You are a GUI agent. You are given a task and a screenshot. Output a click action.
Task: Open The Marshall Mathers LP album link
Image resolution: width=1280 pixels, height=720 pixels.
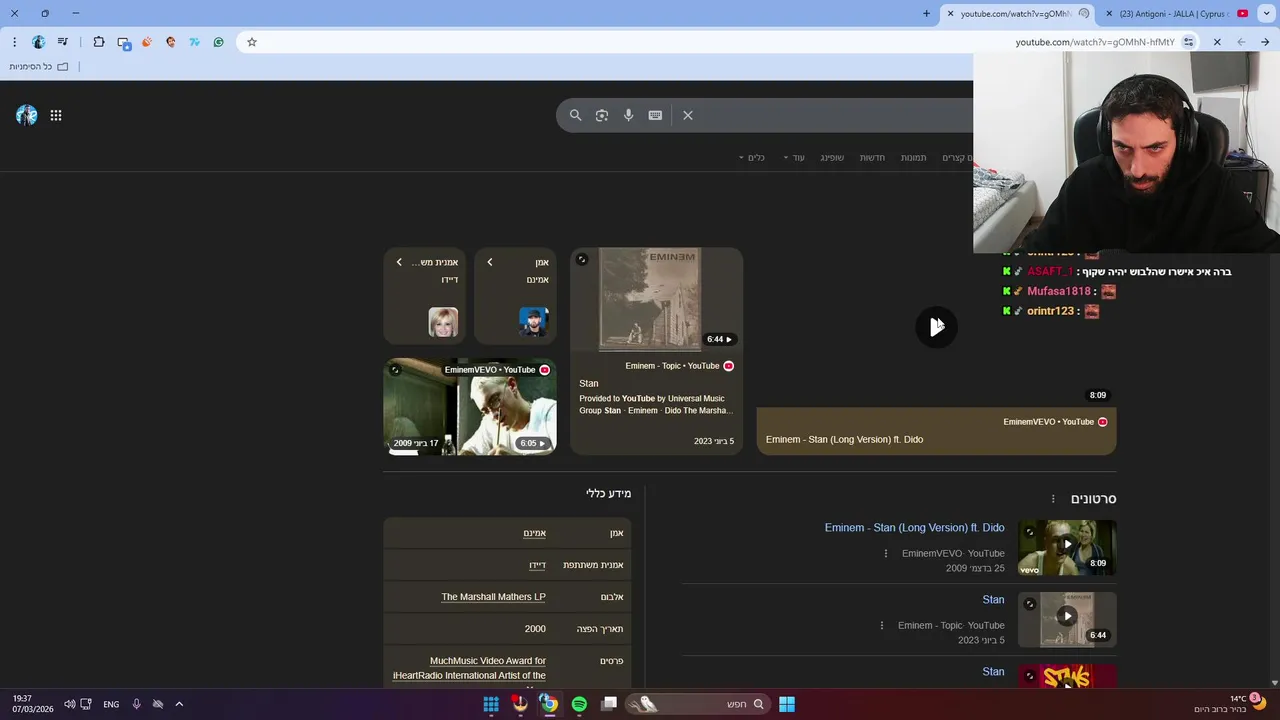[x=494, y=597]
